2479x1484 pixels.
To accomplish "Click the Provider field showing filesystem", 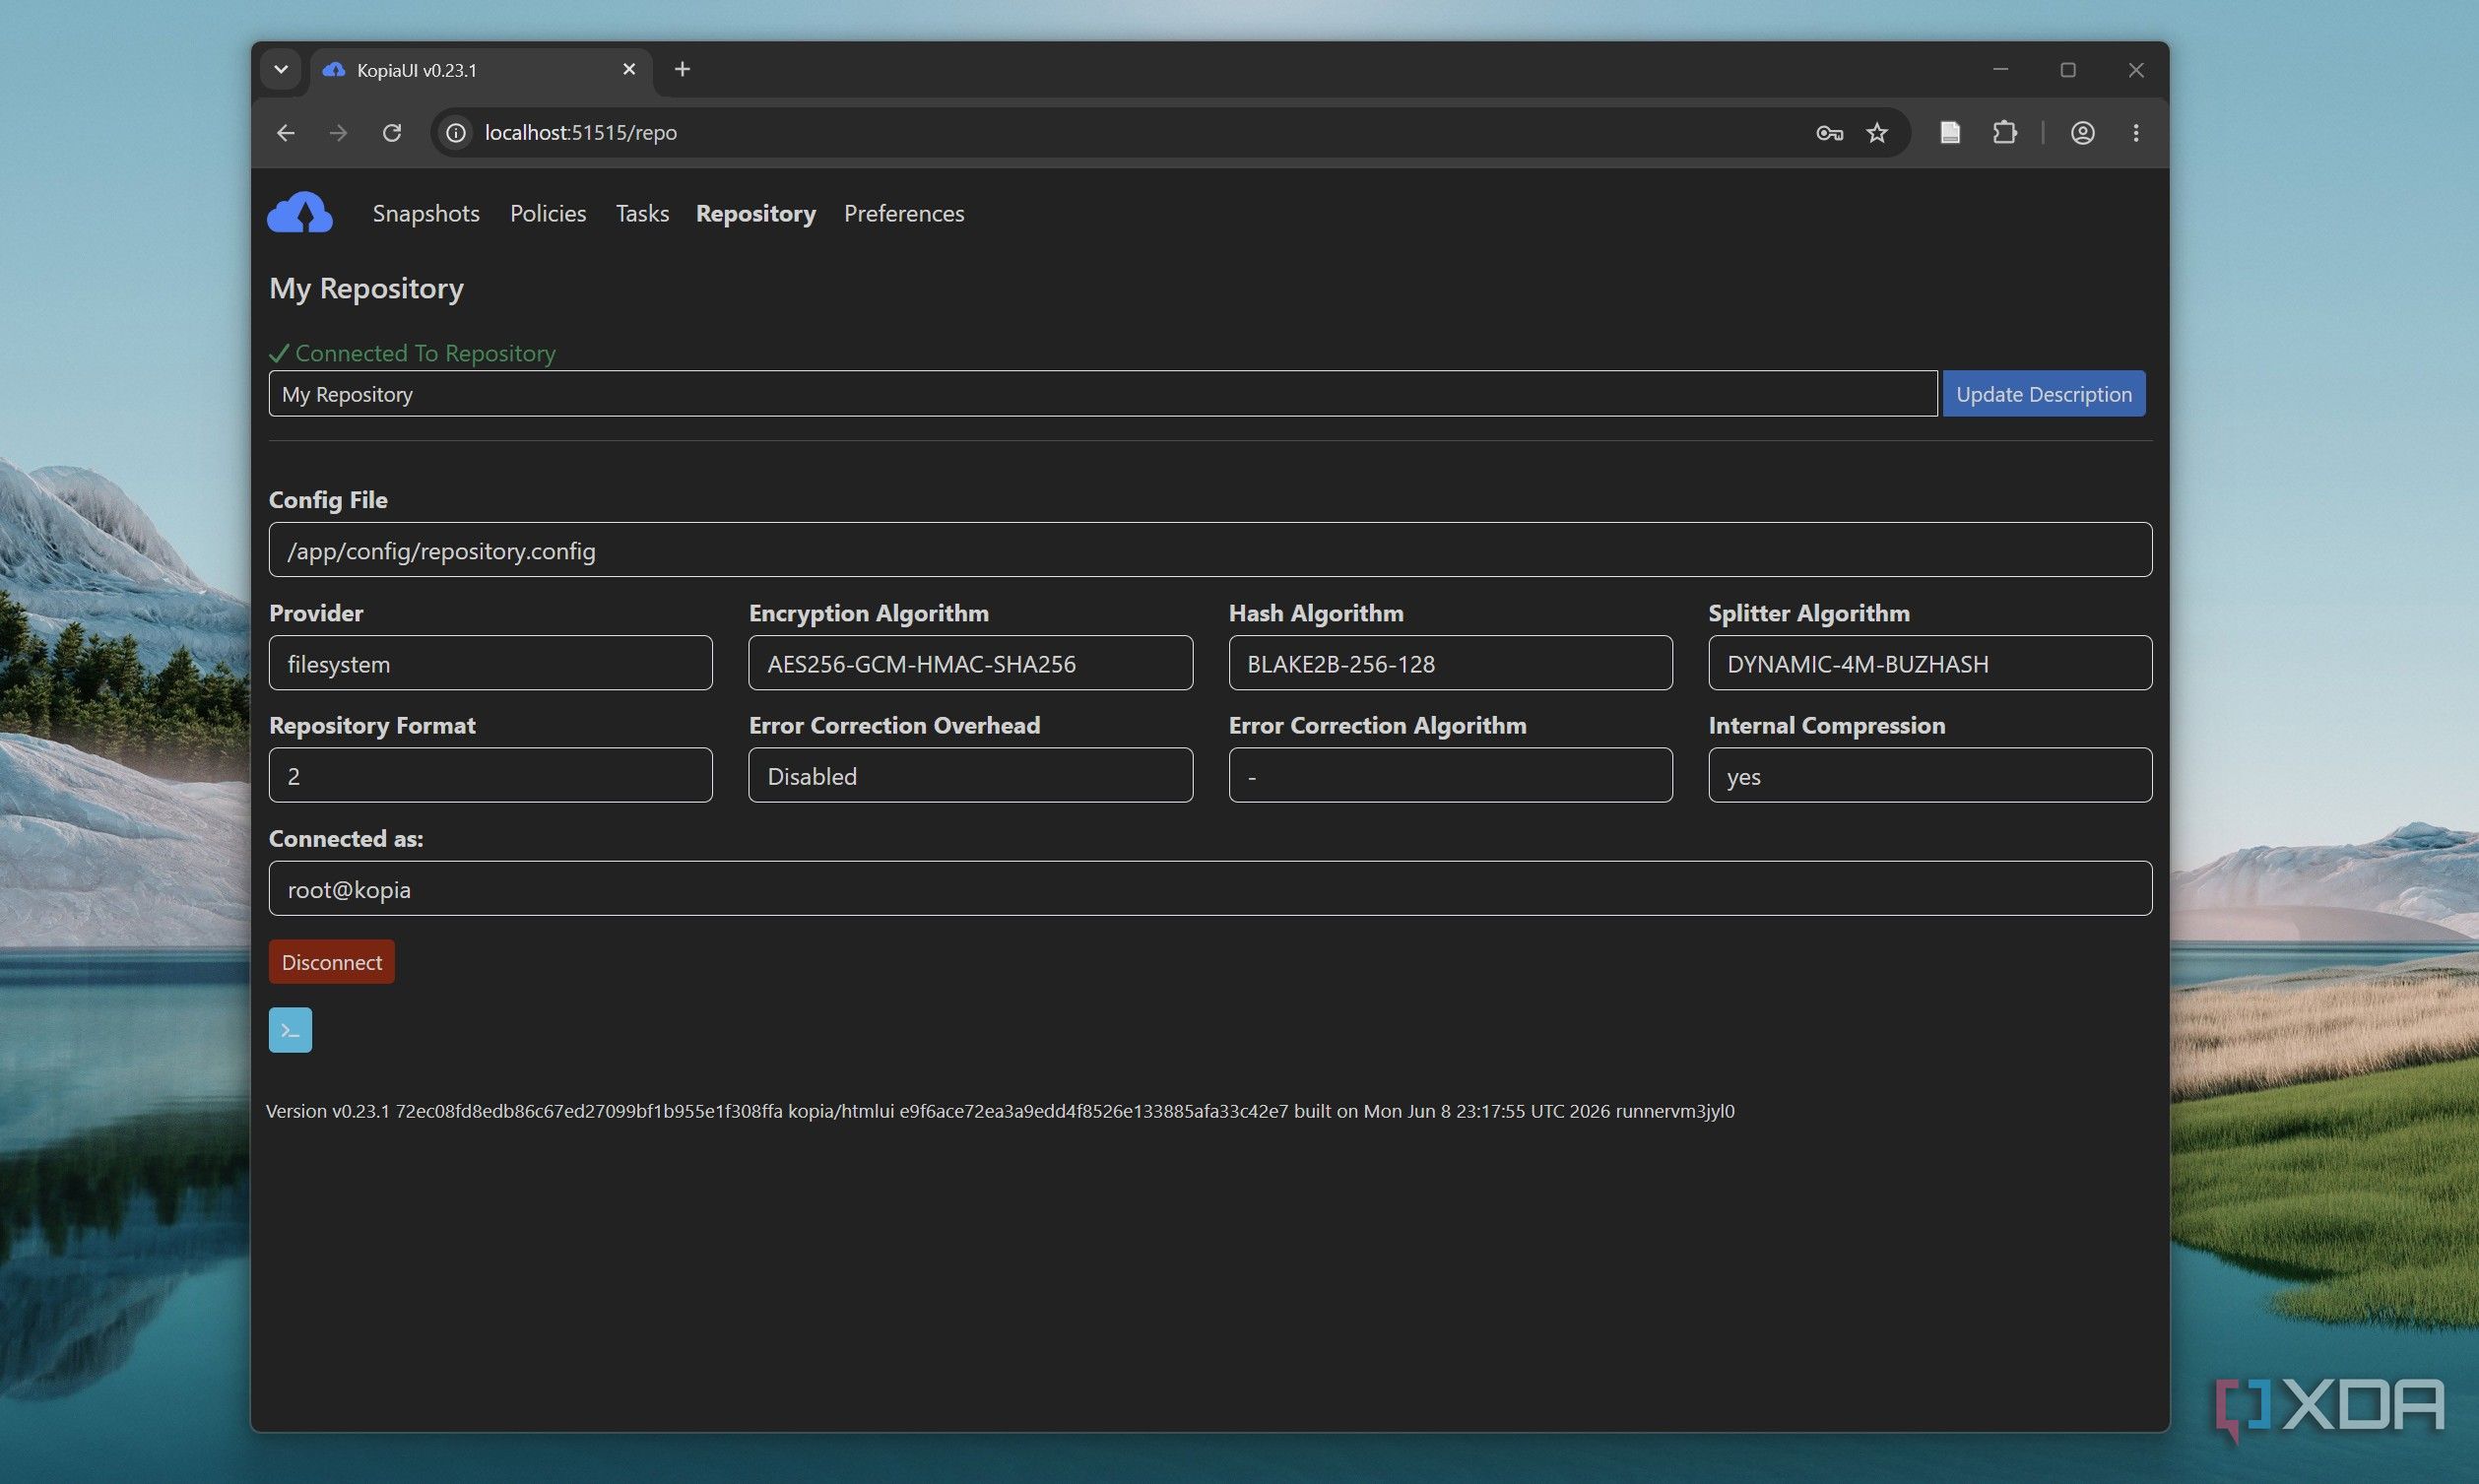I will point(490,663).
